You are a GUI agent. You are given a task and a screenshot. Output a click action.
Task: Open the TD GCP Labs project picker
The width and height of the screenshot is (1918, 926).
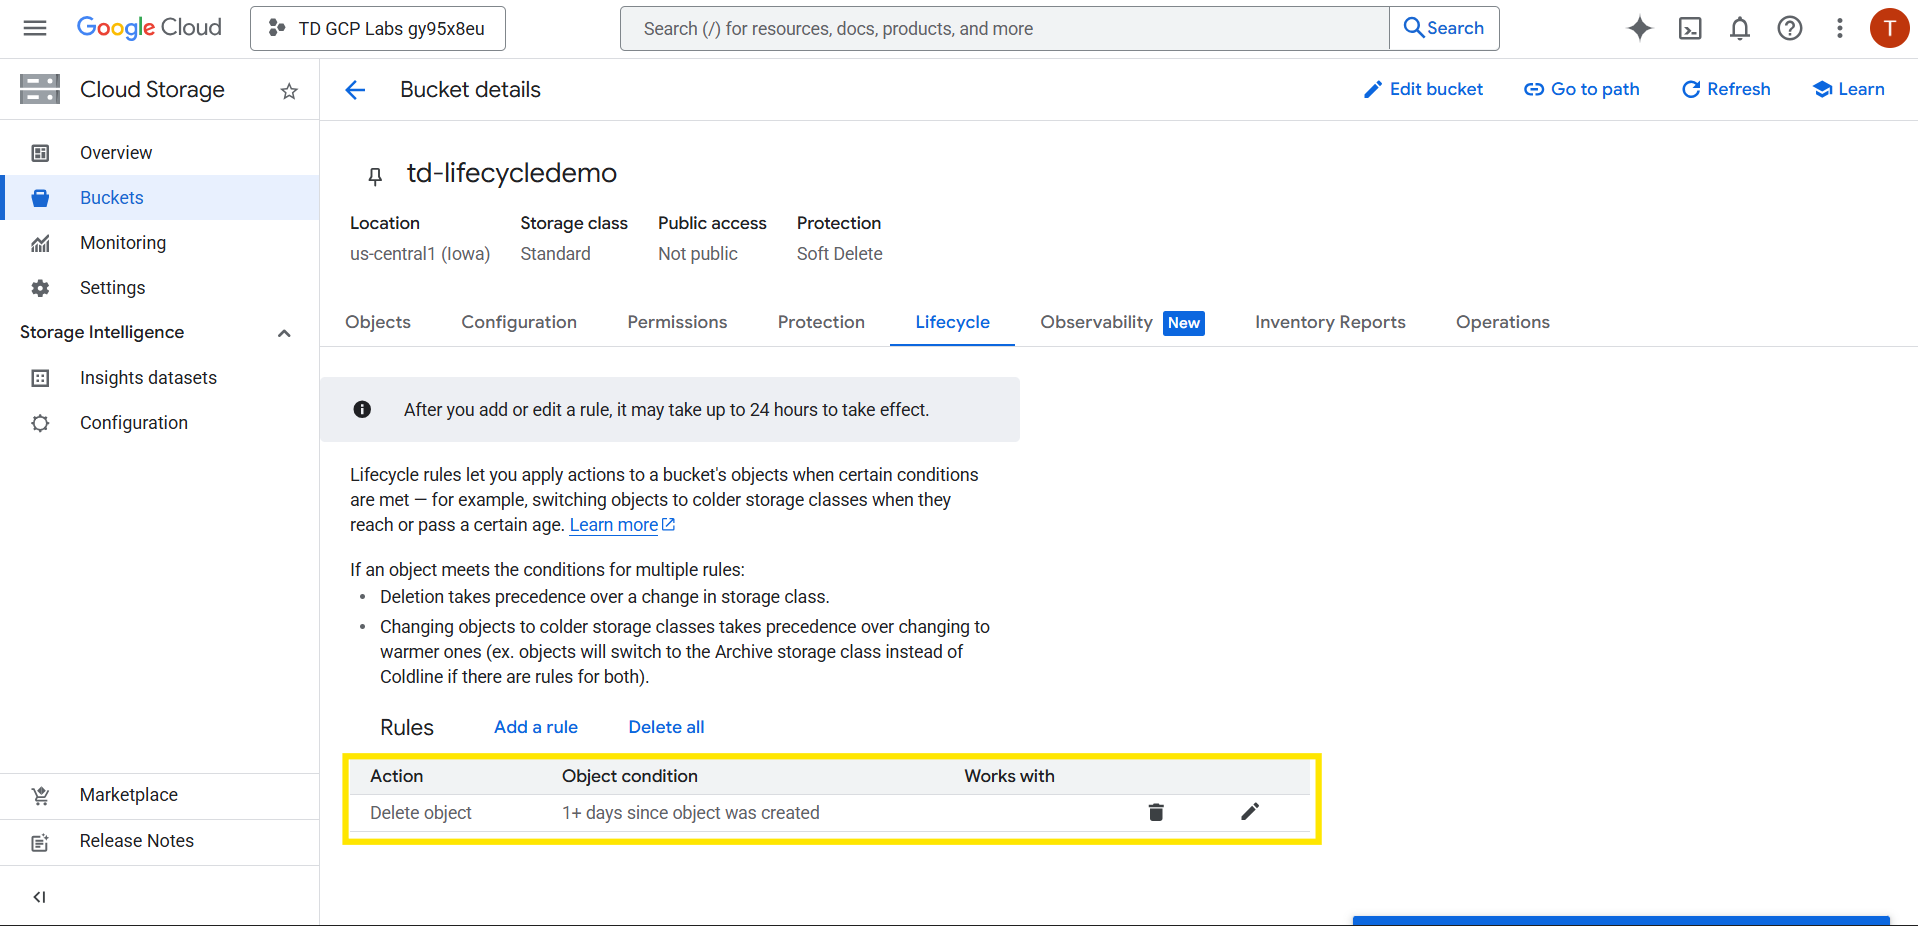(378, 28)
